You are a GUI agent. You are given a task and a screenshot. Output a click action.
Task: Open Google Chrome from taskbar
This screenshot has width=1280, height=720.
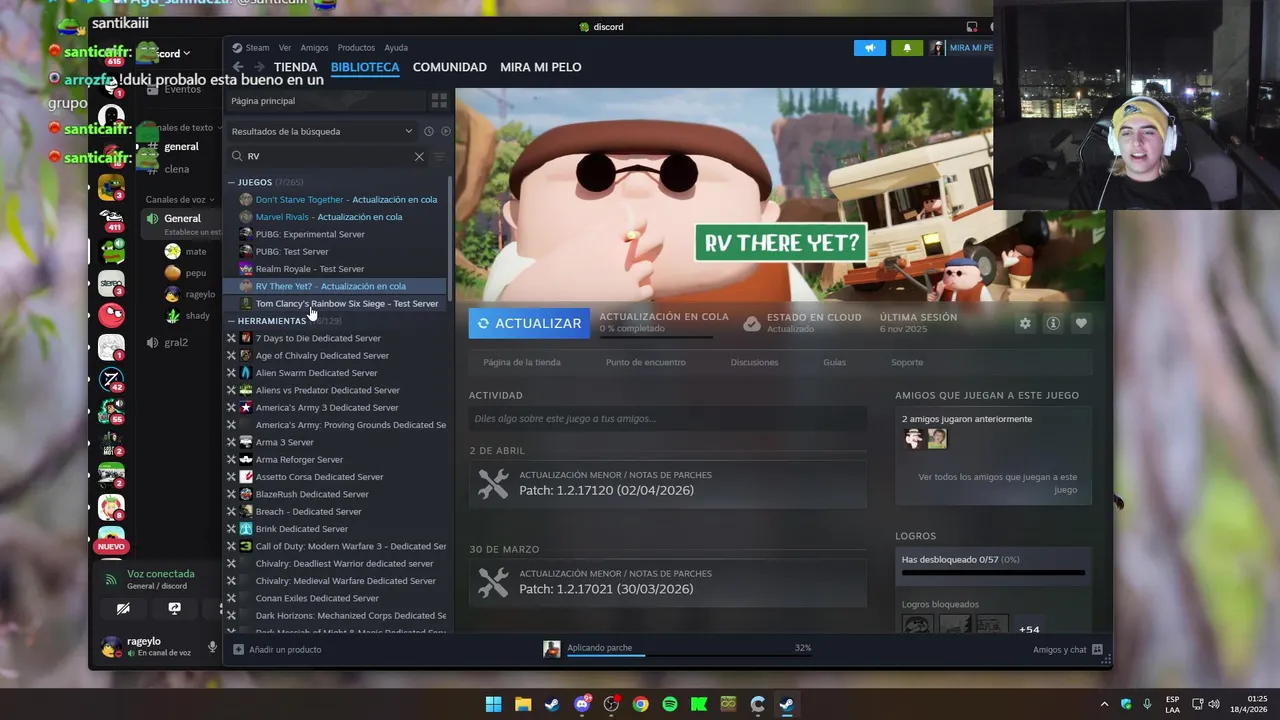(x=640, y=704)
